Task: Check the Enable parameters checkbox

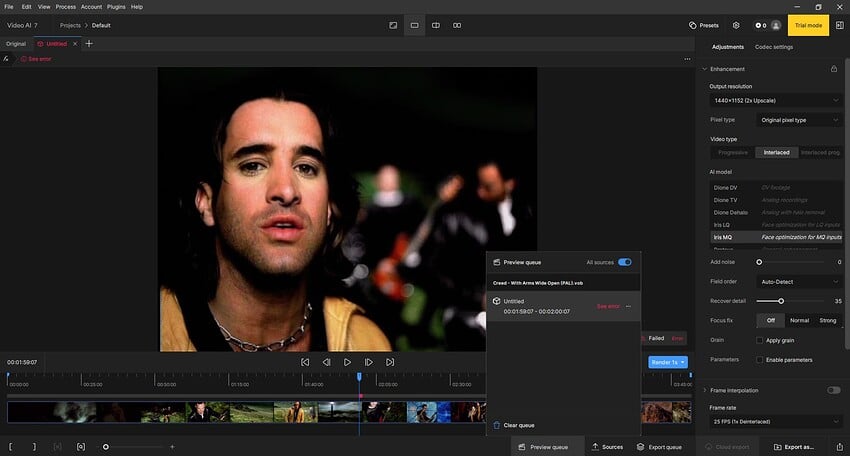Action: tap(759, 360)
